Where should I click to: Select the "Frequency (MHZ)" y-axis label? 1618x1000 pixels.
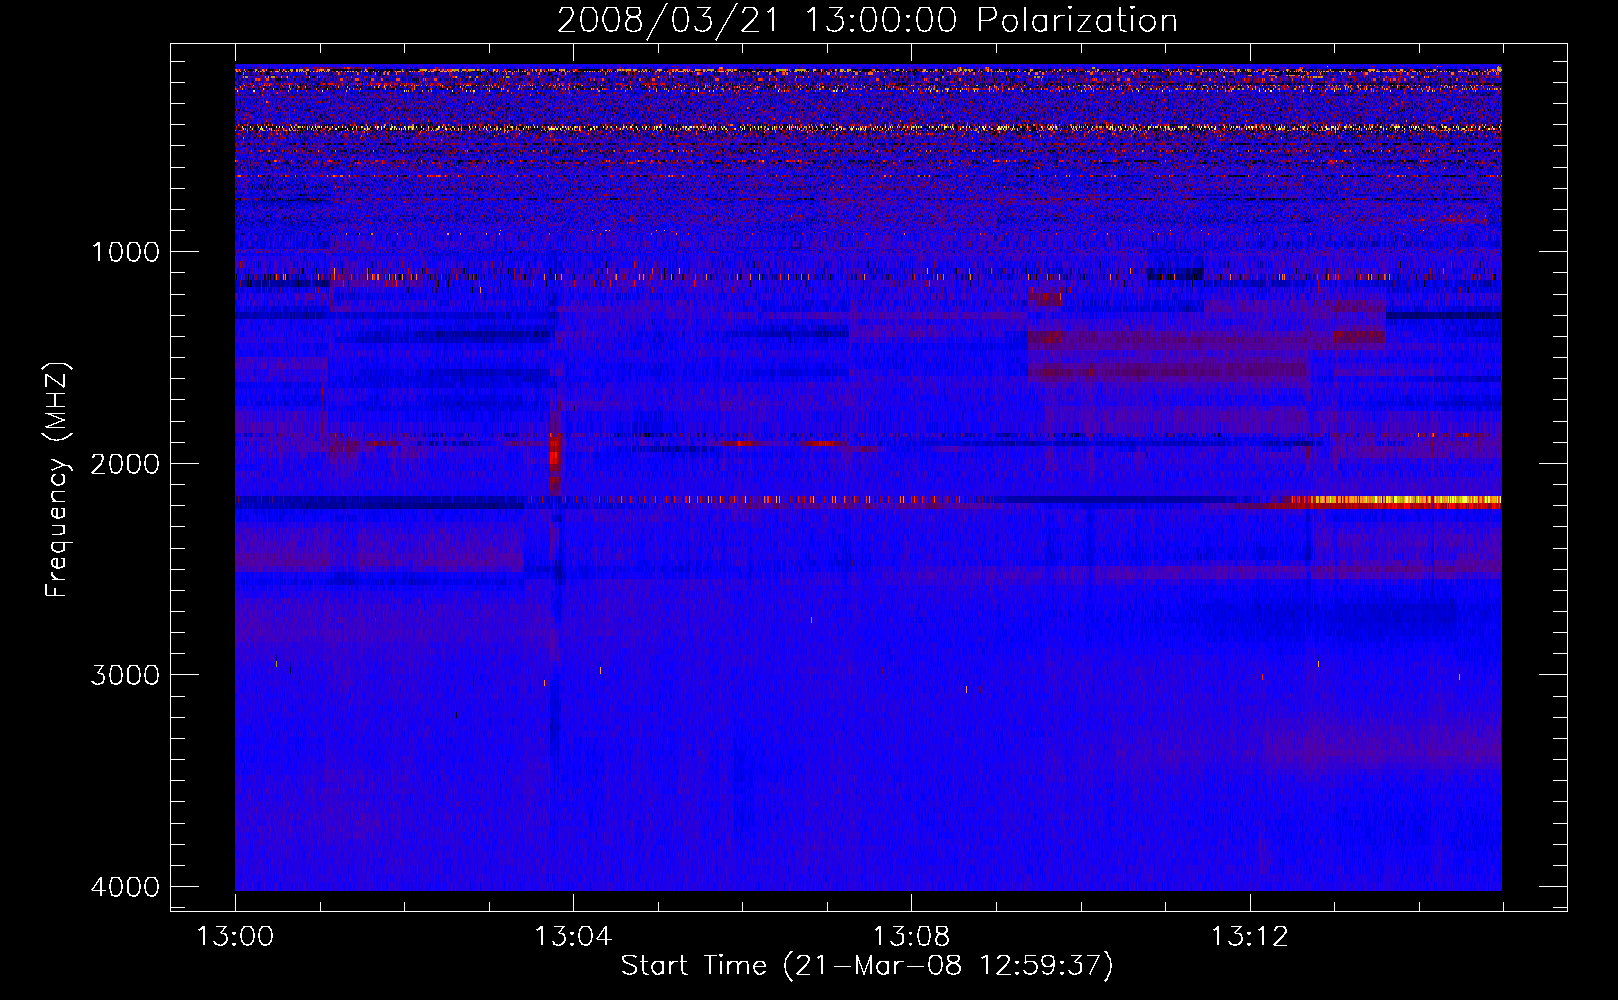[57, 480]
